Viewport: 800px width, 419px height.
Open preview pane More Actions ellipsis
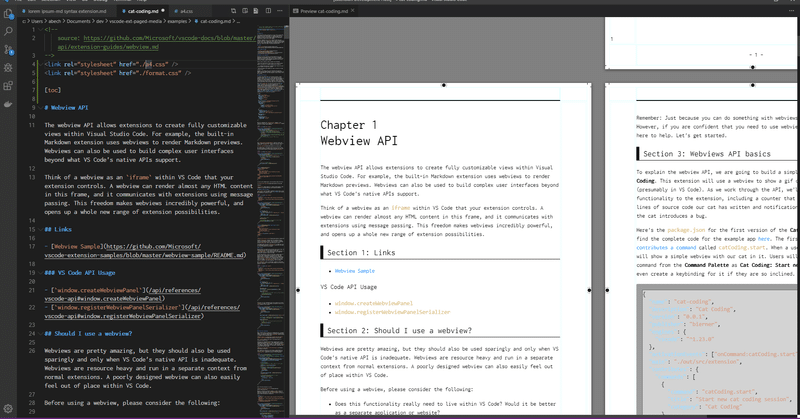pyautogui.click(x=791, y=11)
